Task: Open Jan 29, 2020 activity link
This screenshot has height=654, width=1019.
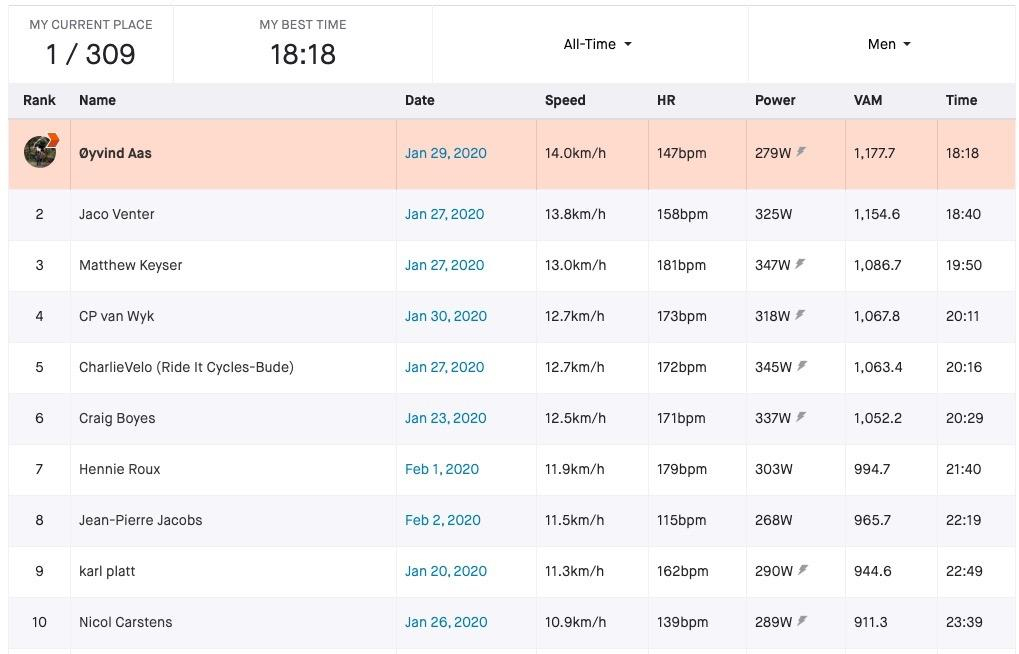Action: tap(445, 153)
